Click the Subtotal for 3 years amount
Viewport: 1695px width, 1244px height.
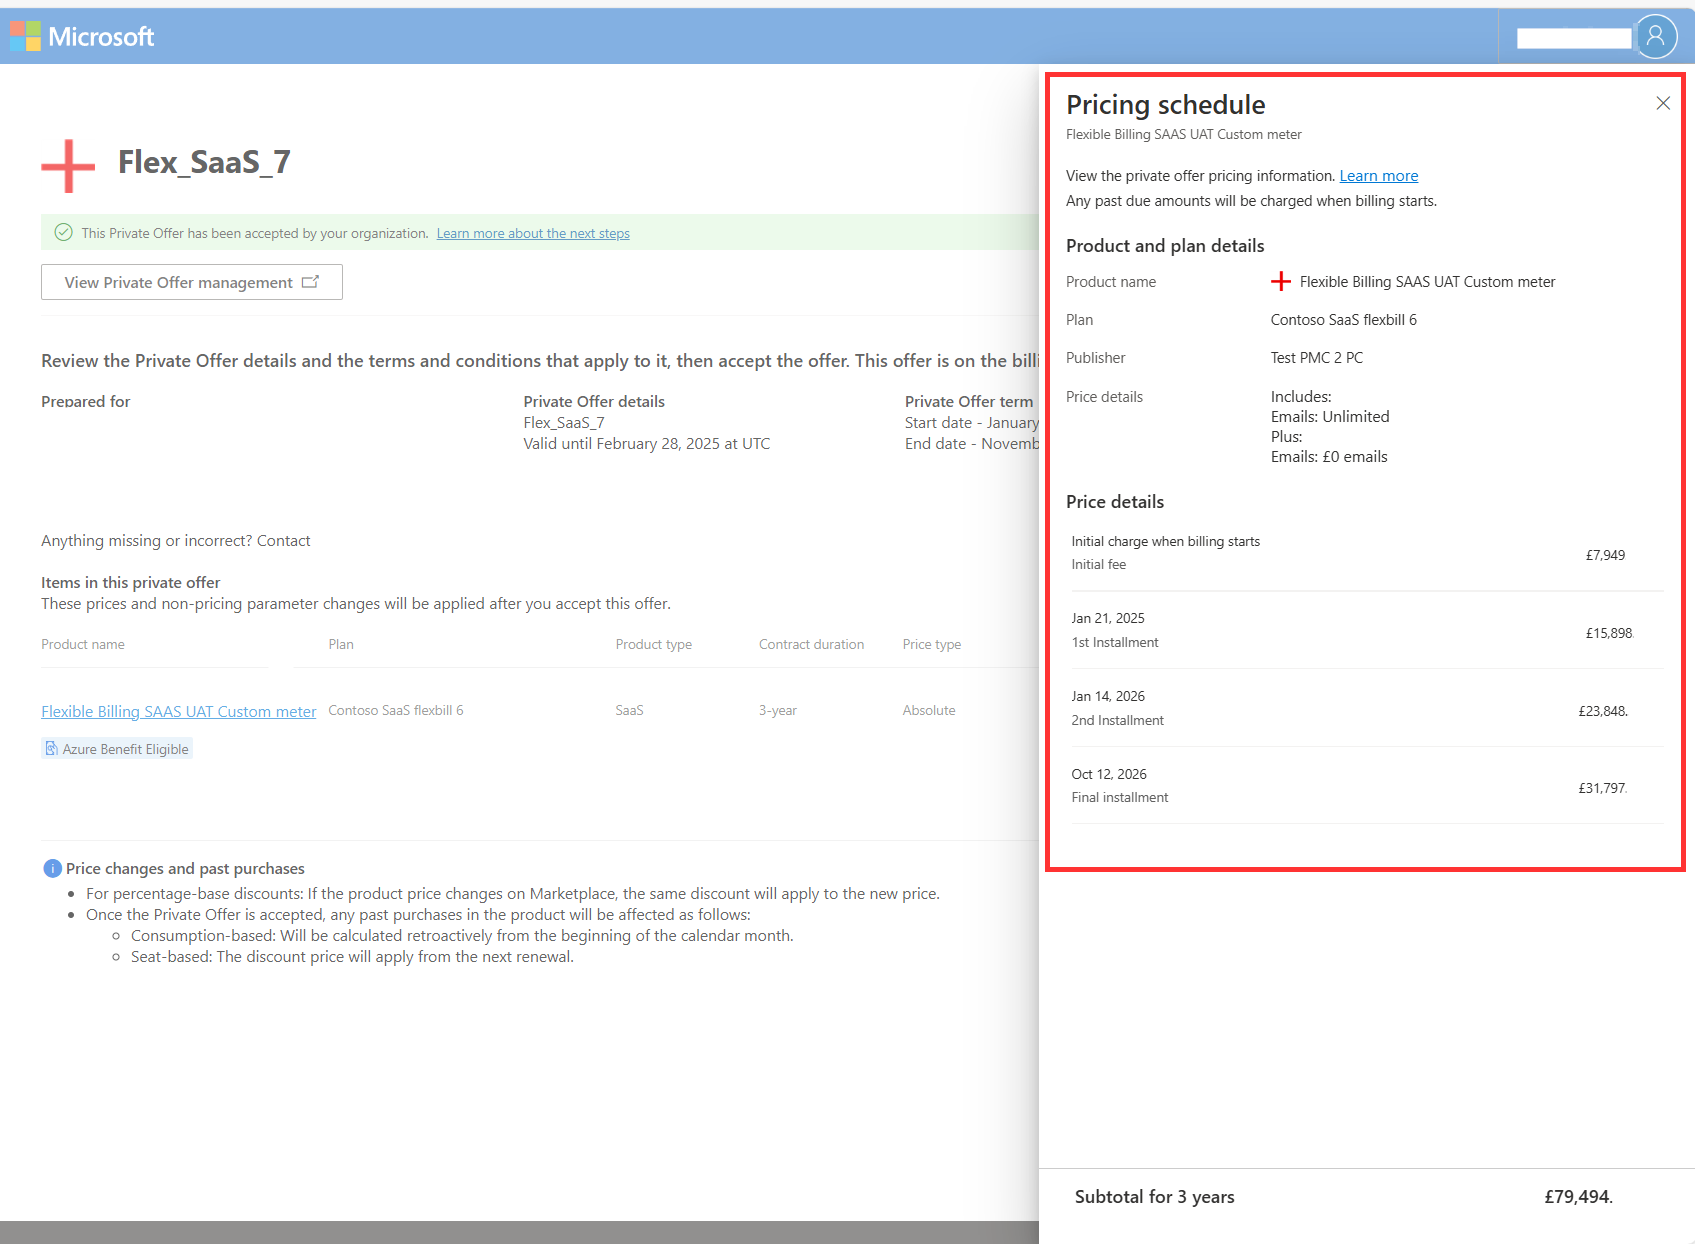[1577, 1196]
